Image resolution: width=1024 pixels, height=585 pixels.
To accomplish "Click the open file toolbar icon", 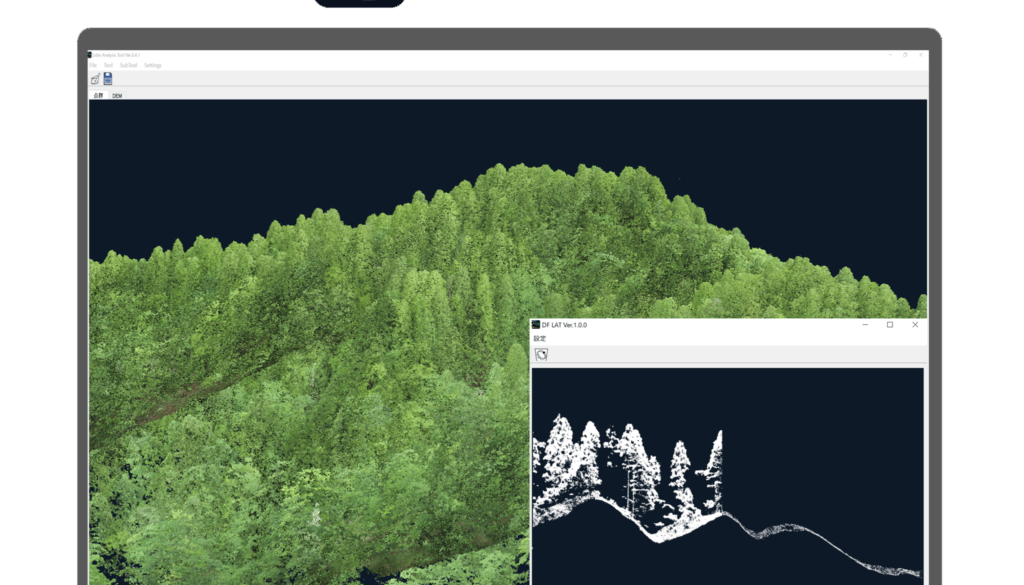I will (95, 78).
